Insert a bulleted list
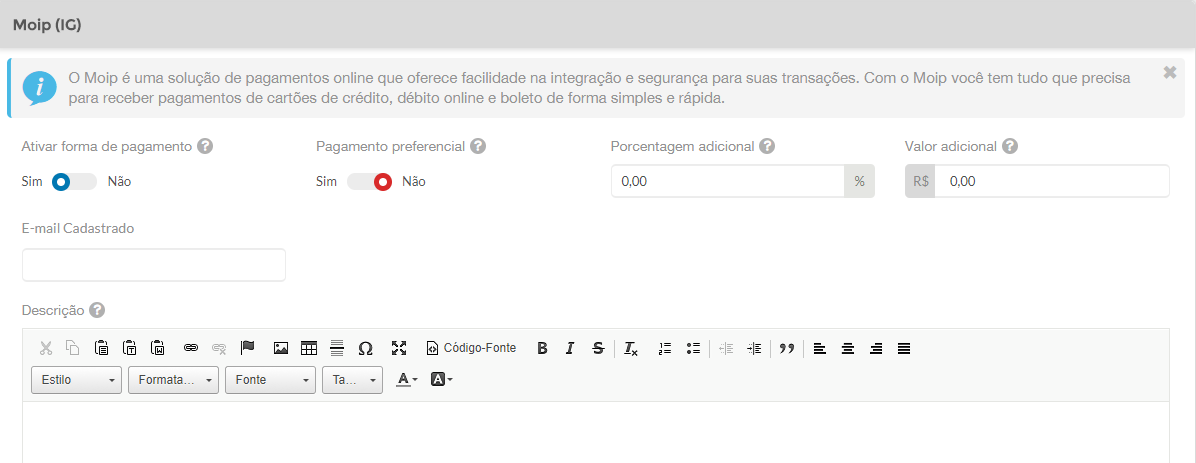The width and height of the screenshot is (1196, 463). 693,349
